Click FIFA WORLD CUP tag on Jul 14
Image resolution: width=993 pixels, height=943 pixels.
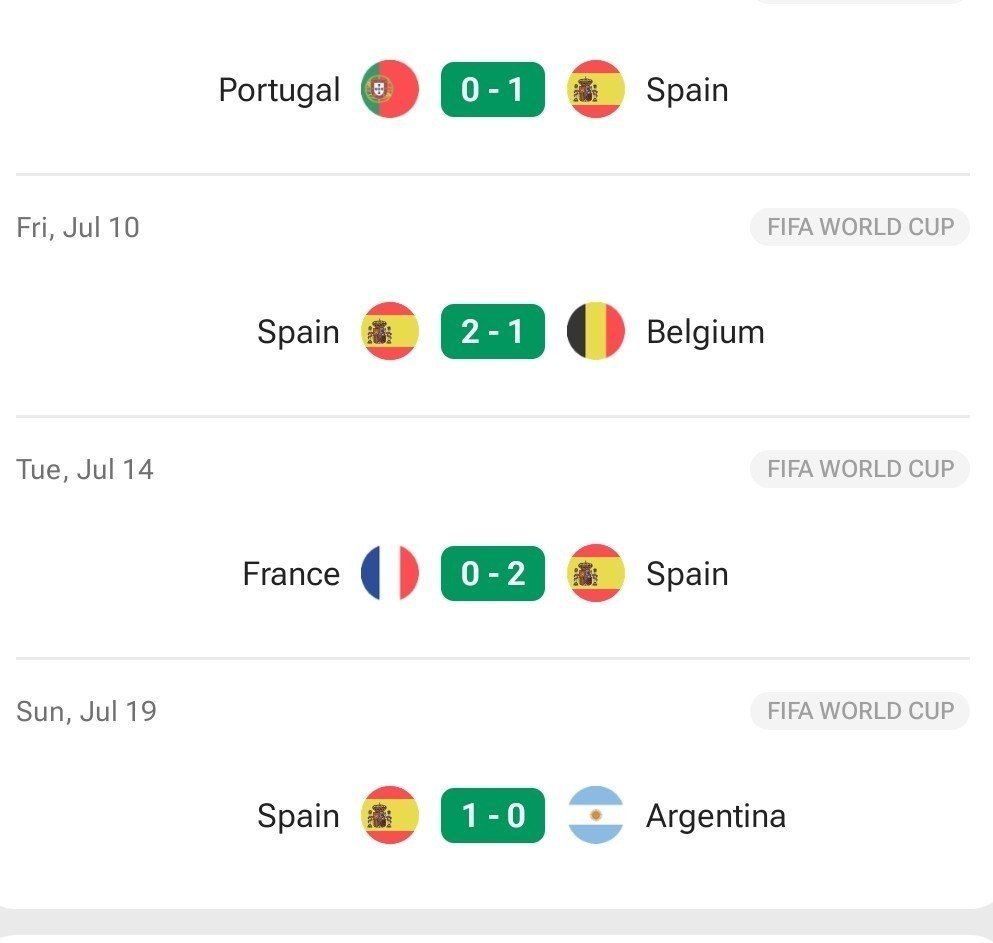coord(860,469)
